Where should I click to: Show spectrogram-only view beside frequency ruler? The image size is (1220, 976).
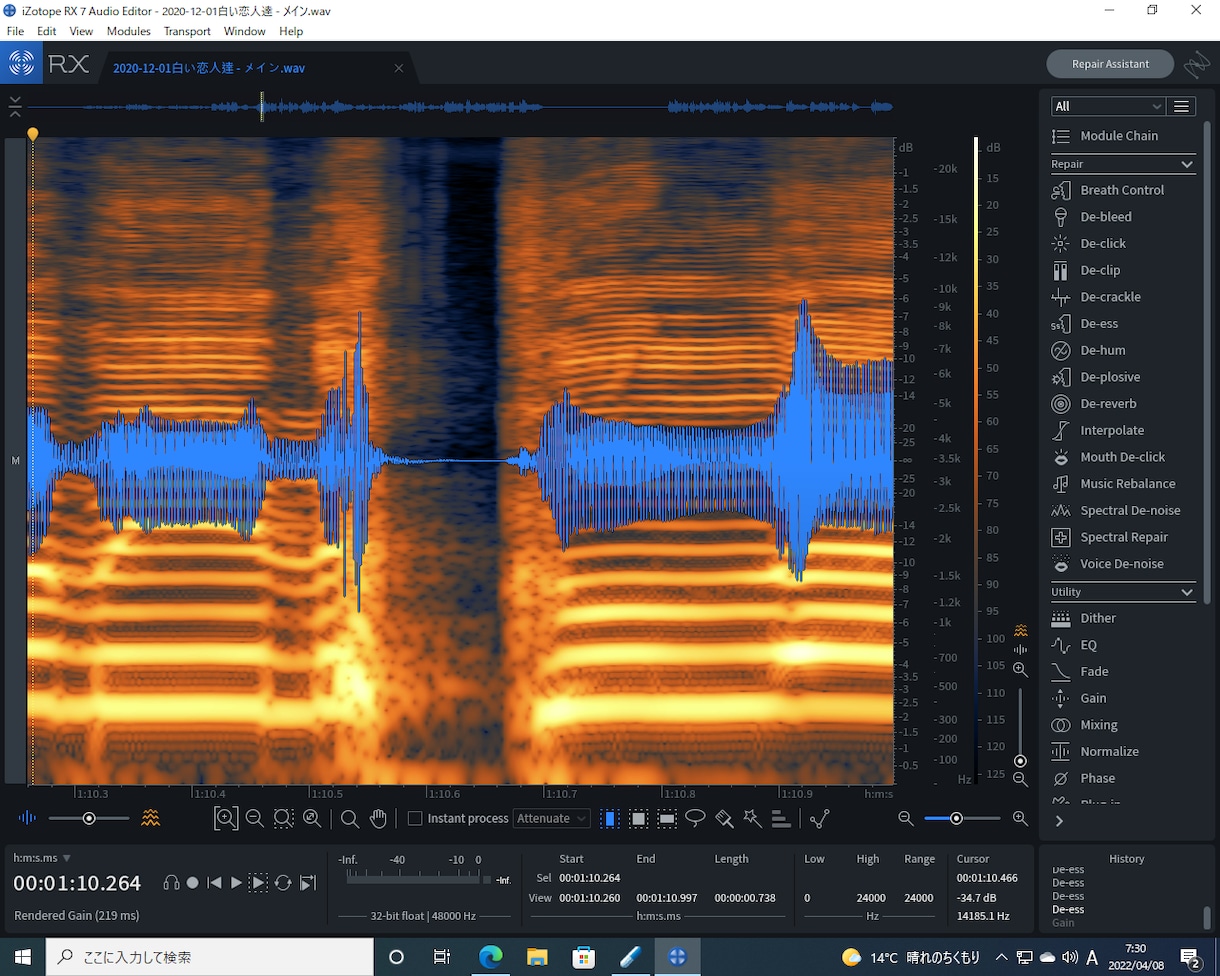[1021, 630]
